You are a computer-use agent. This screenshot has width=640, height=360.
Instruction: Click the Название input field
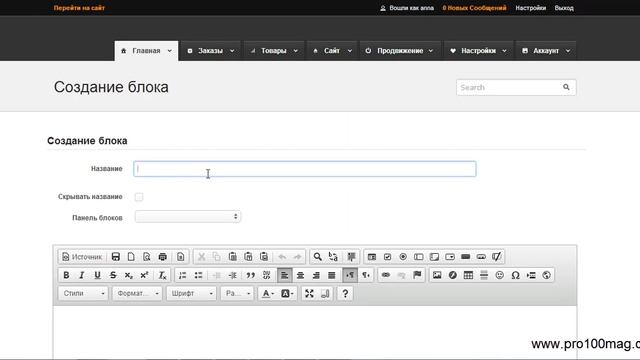tap(305, 169)
